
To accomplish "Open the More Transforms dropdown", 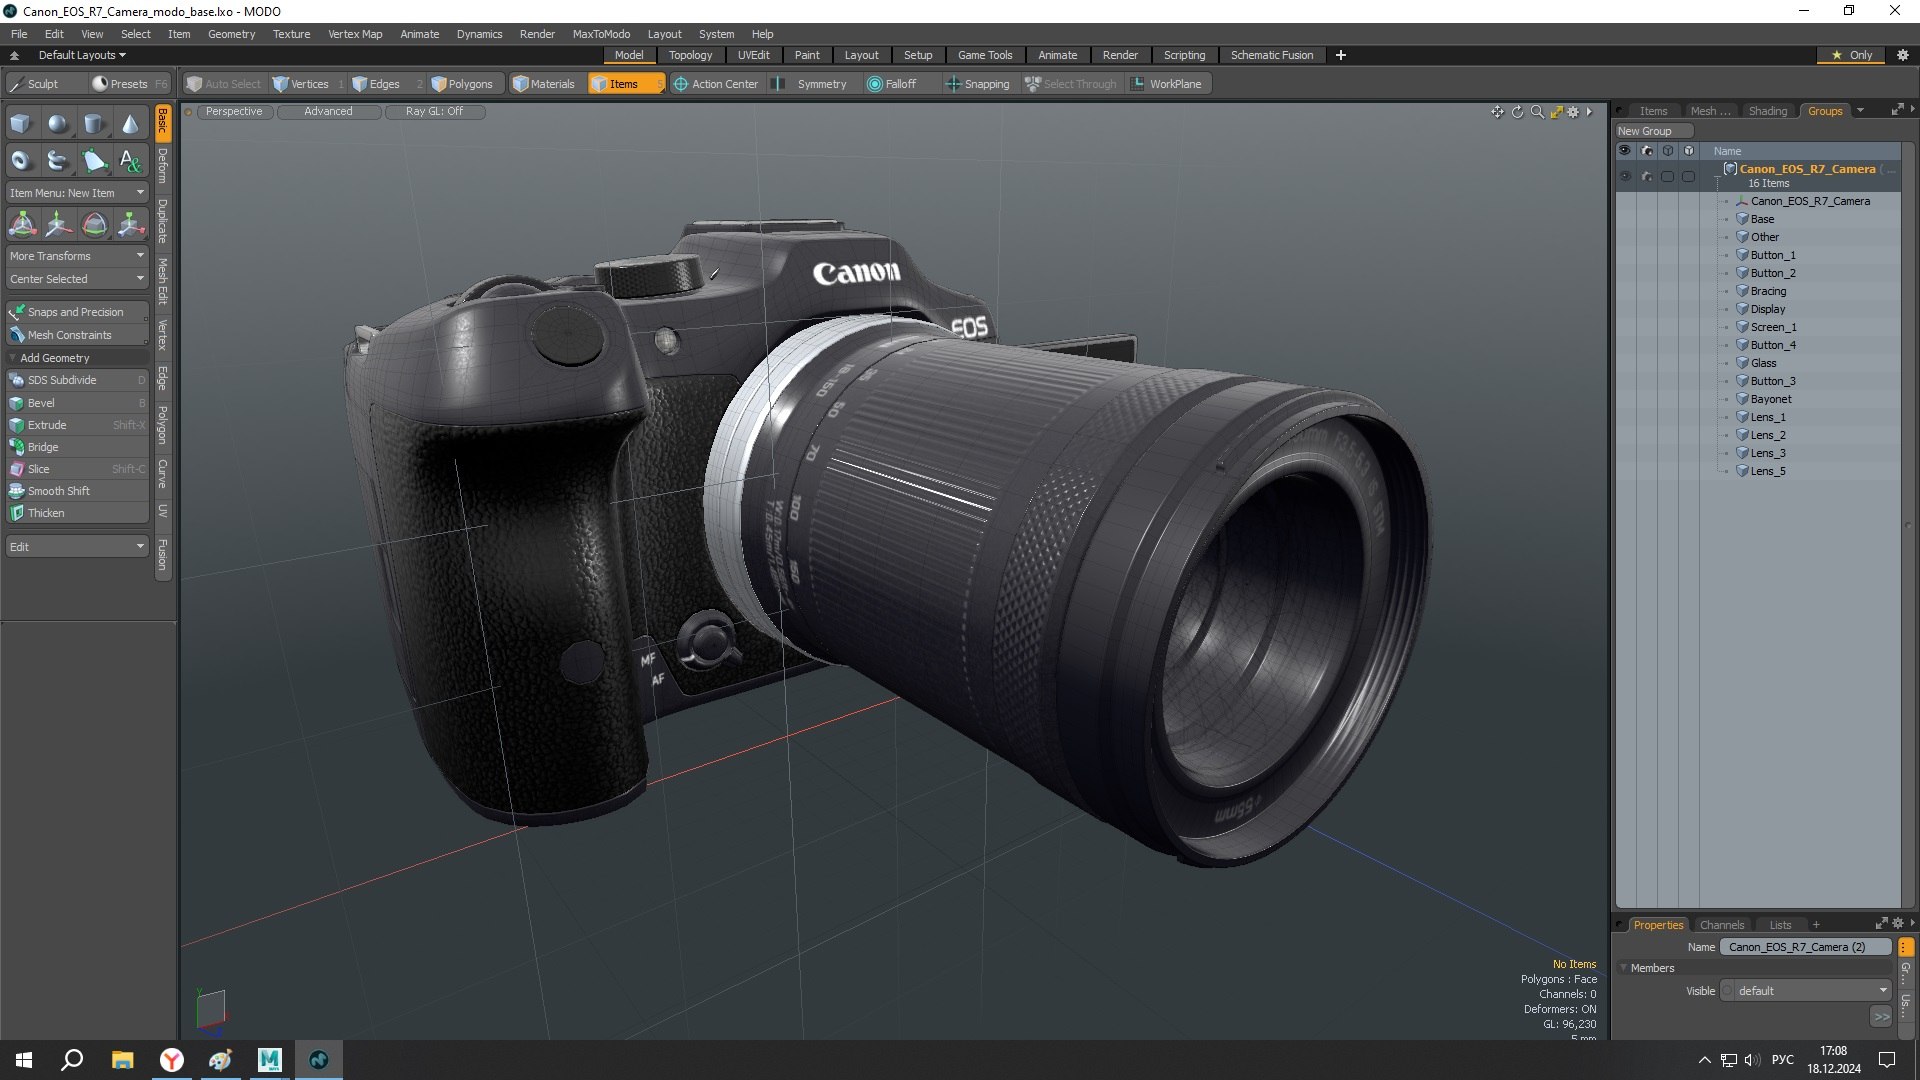I will pos(77,256).
